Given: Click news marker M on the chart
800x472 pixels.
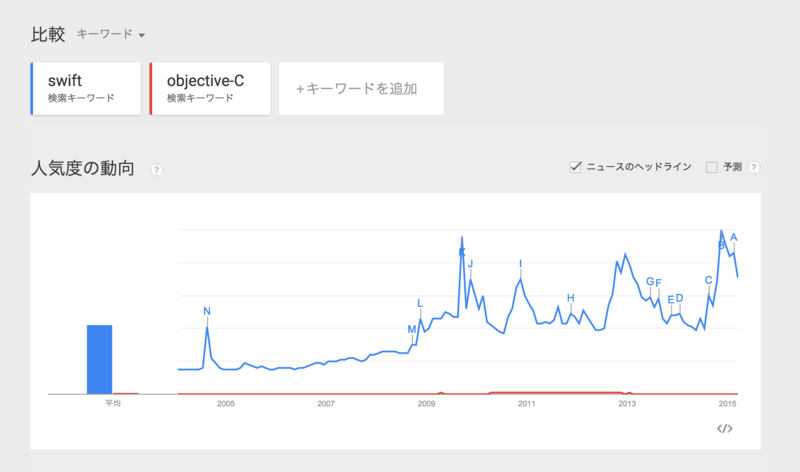Looking at the screenshot, I should [412, 329].
